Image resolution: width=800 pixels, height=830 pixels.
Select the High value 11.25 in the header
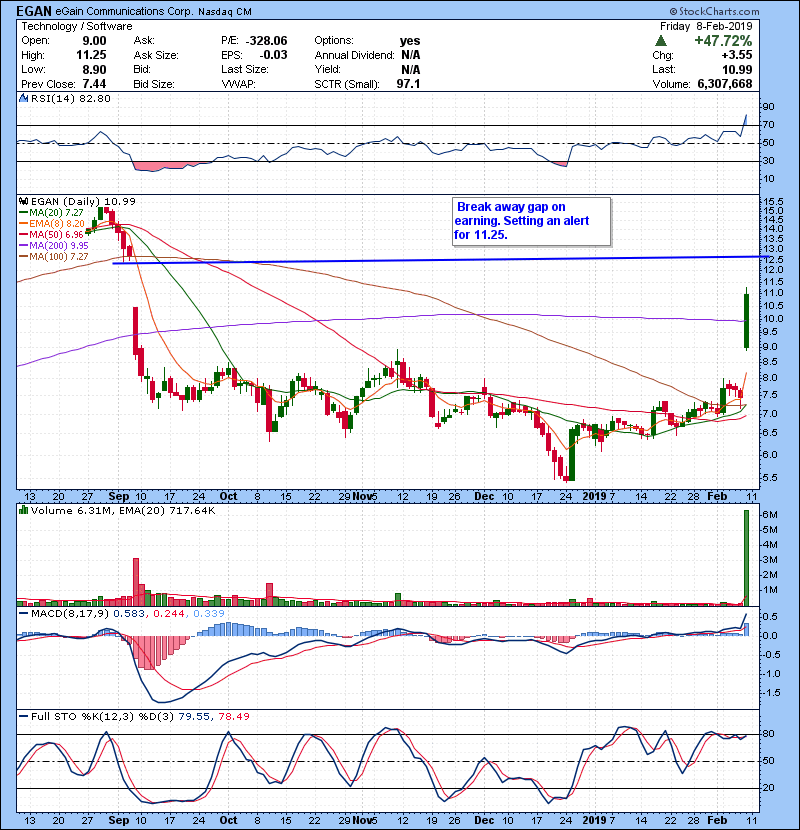[91, 55]
